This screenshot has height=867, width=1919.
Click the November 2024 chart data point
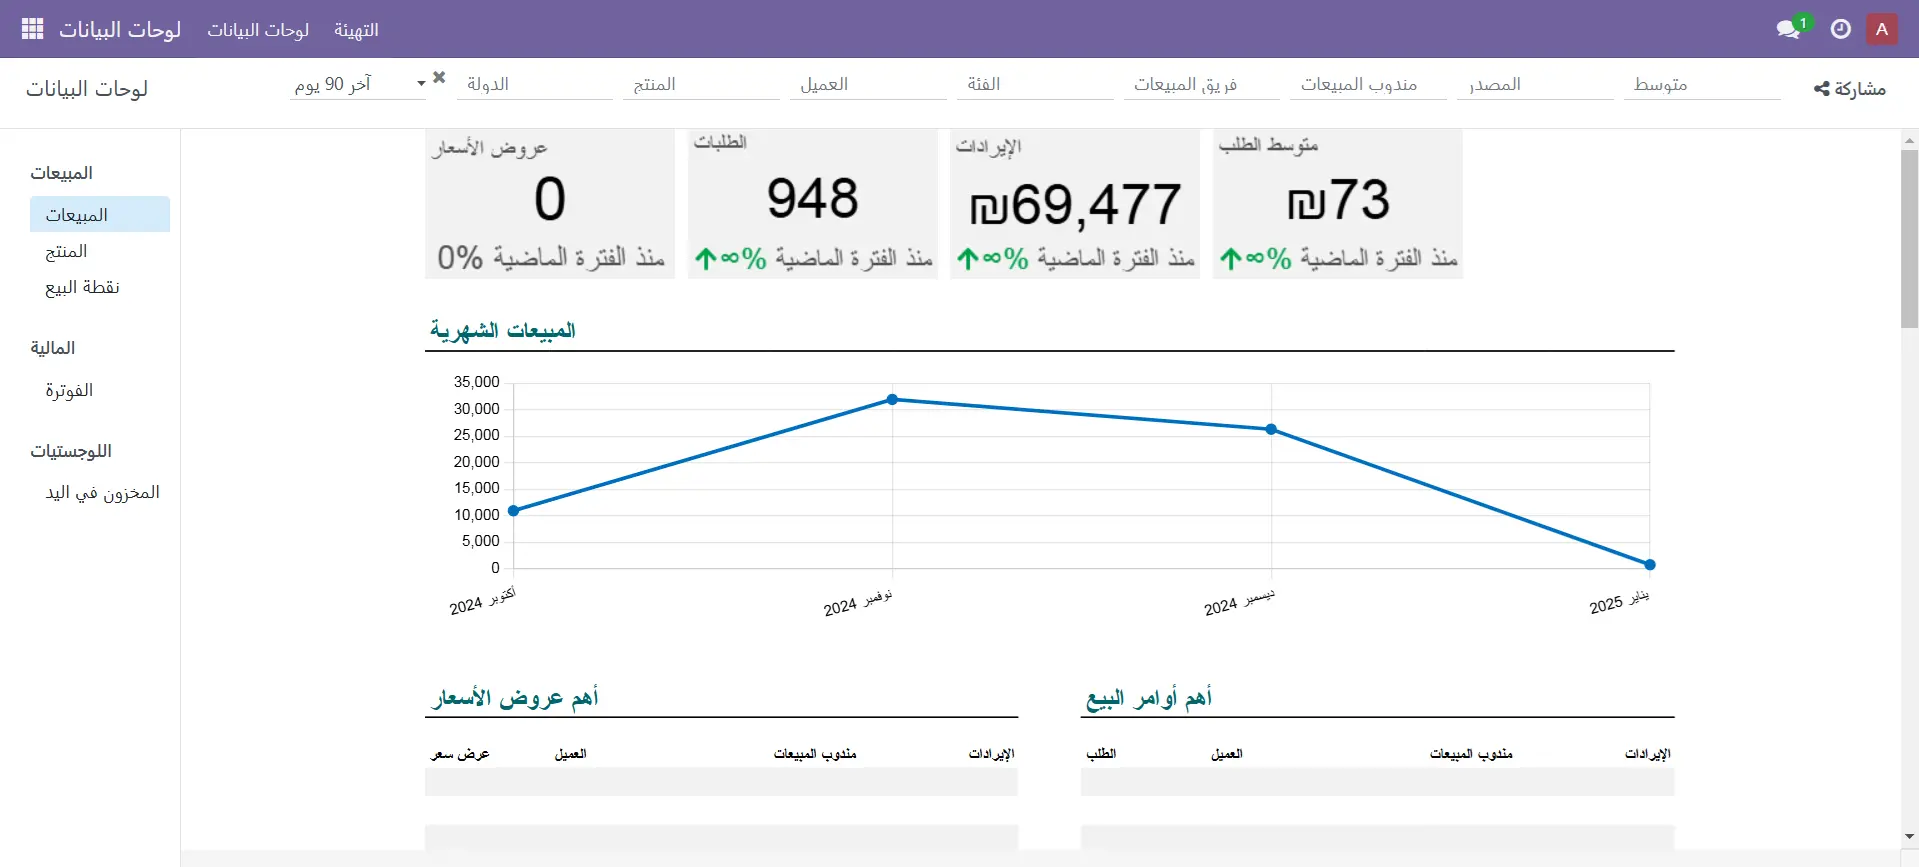892,400
